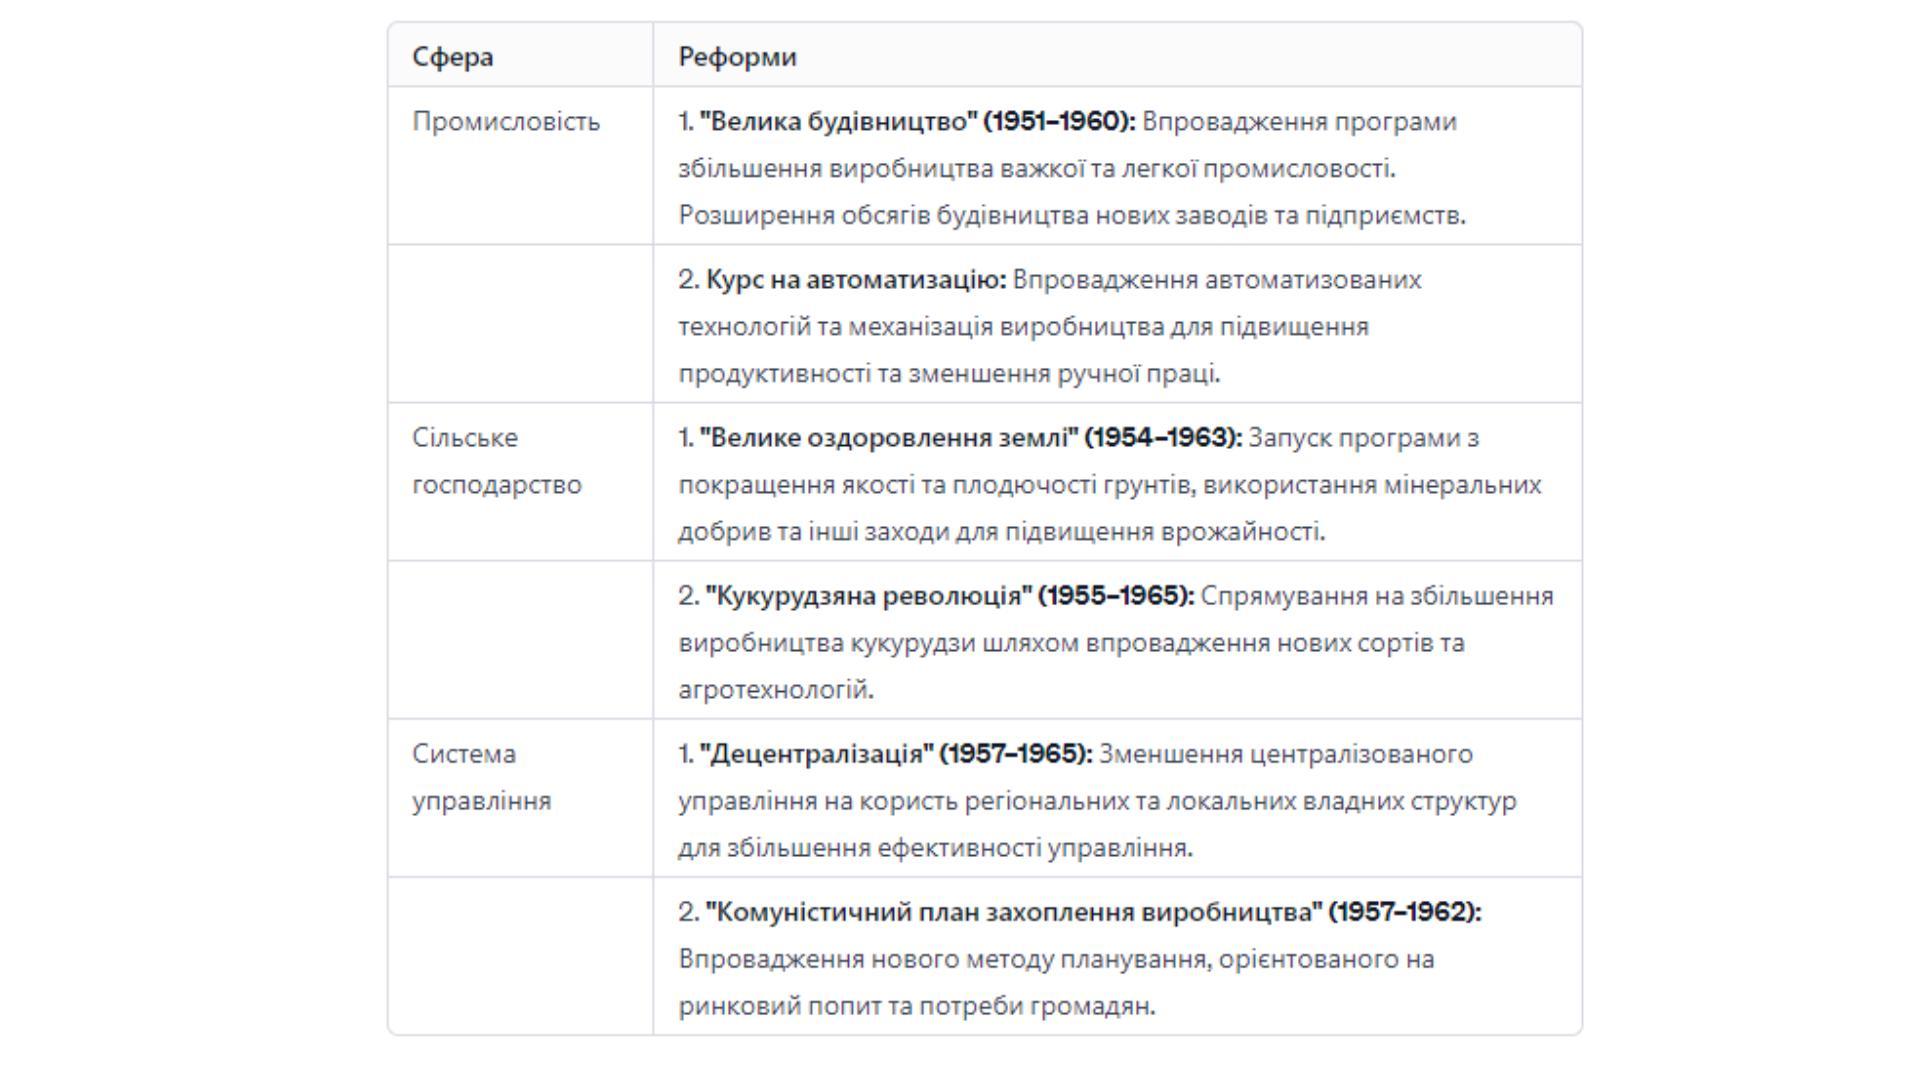Click text "ринковий попит та потреби громадян"
Image resolution: width=1920 pixels, height=1080 pixels.
pyautogui.click(x=916, y=1005)
